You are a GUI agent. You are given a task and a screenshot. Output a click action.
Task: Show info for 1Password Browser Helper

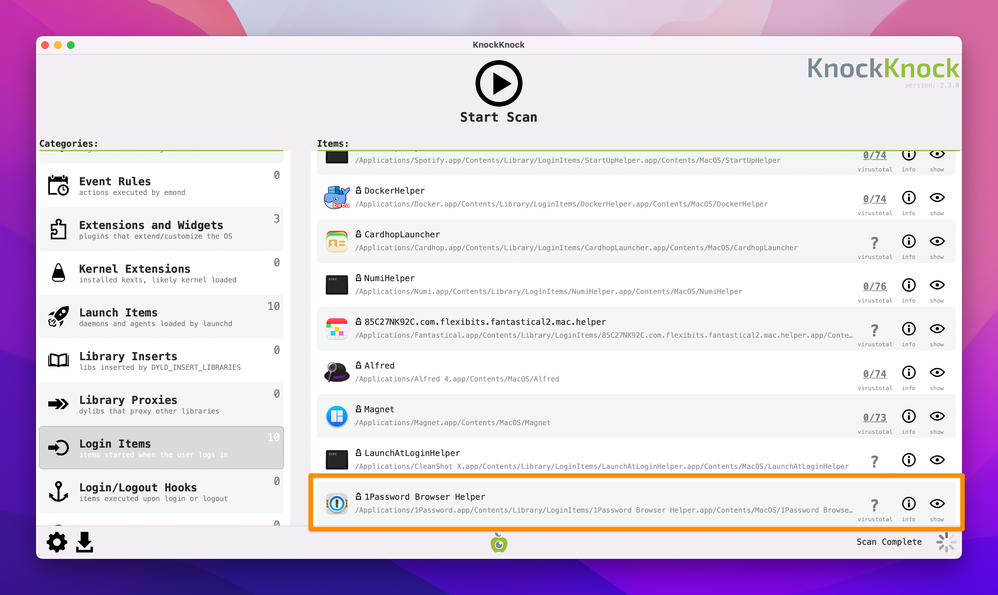pyautogui.click(x=908, y=505)
